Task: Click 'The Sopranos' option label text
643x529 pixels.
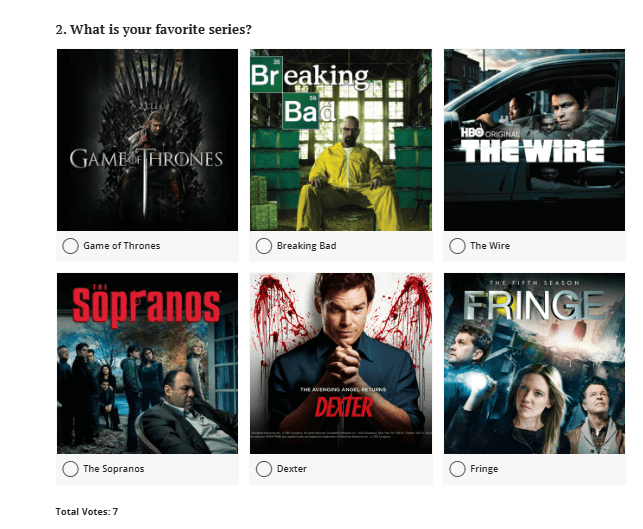Action: [114, 469]
